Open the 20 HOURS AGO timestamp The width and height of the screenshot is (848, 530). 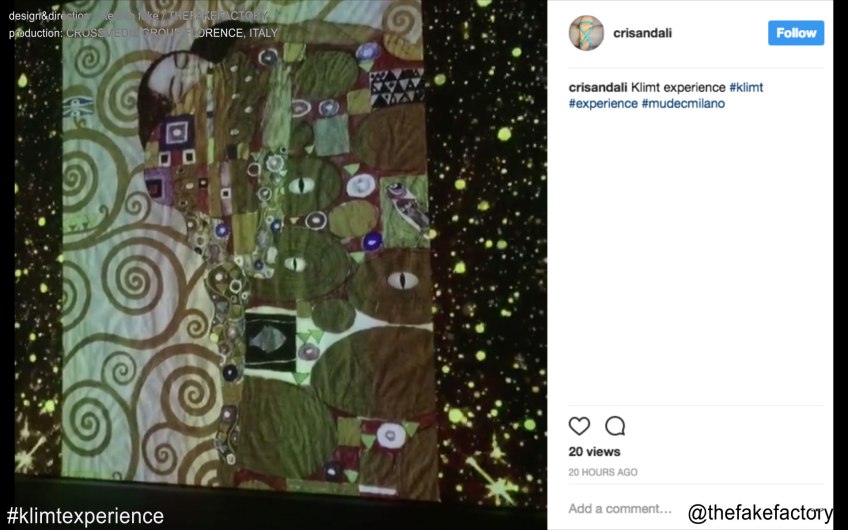pos(603,472)
